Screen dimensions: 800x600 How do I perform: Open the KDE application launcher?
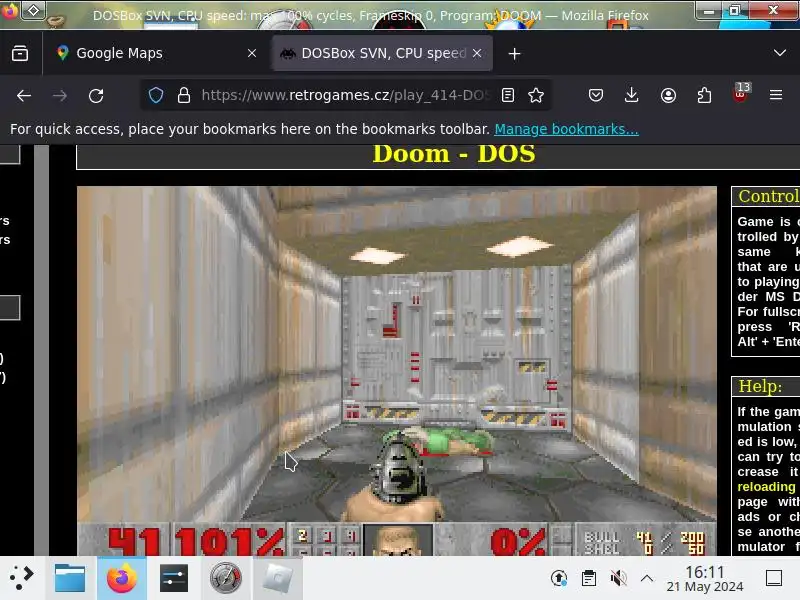tap(22, 578)
